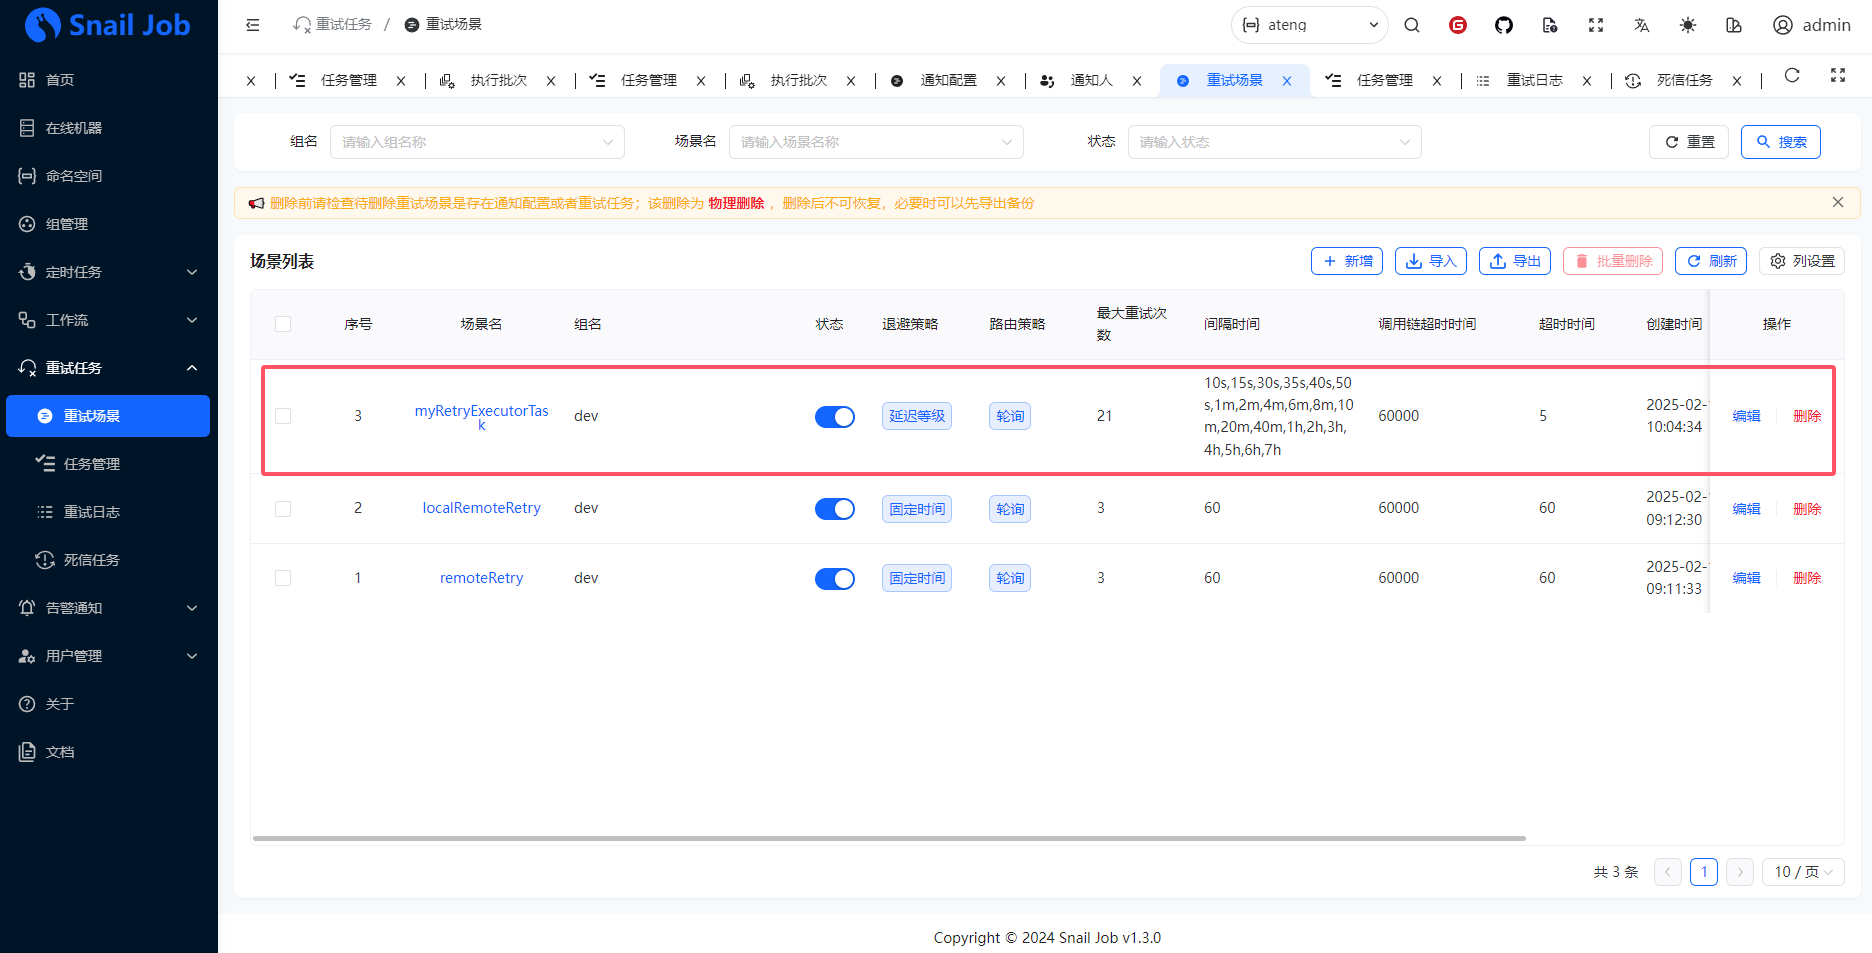The width and height of the screenshot is (1872, 953).
Task: Switch theme using the sun icon
Action: click(1687, 25)
